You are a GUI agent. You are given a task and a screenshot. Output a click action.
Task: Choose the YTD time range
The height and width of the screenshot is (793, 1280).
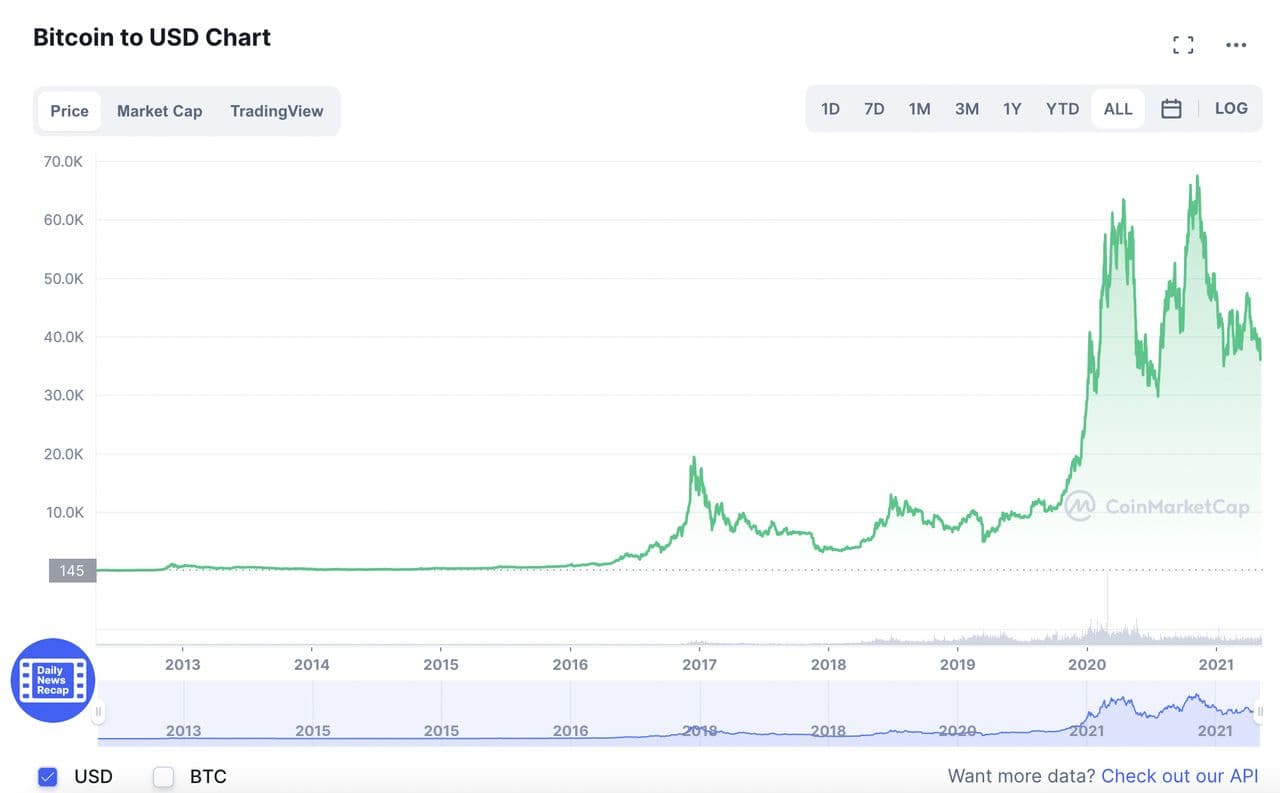[1062, 109]
